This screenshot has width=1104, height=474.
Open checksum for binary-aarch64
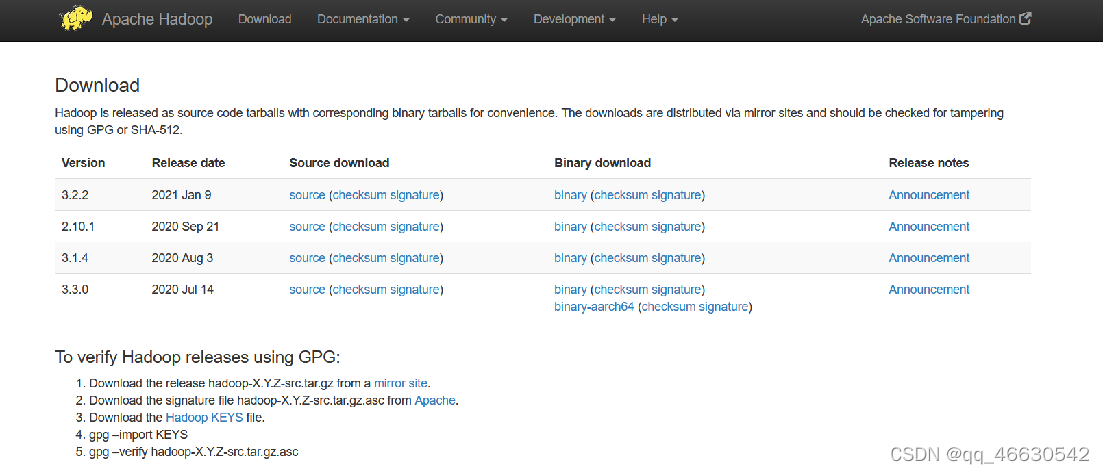[668, 307]
